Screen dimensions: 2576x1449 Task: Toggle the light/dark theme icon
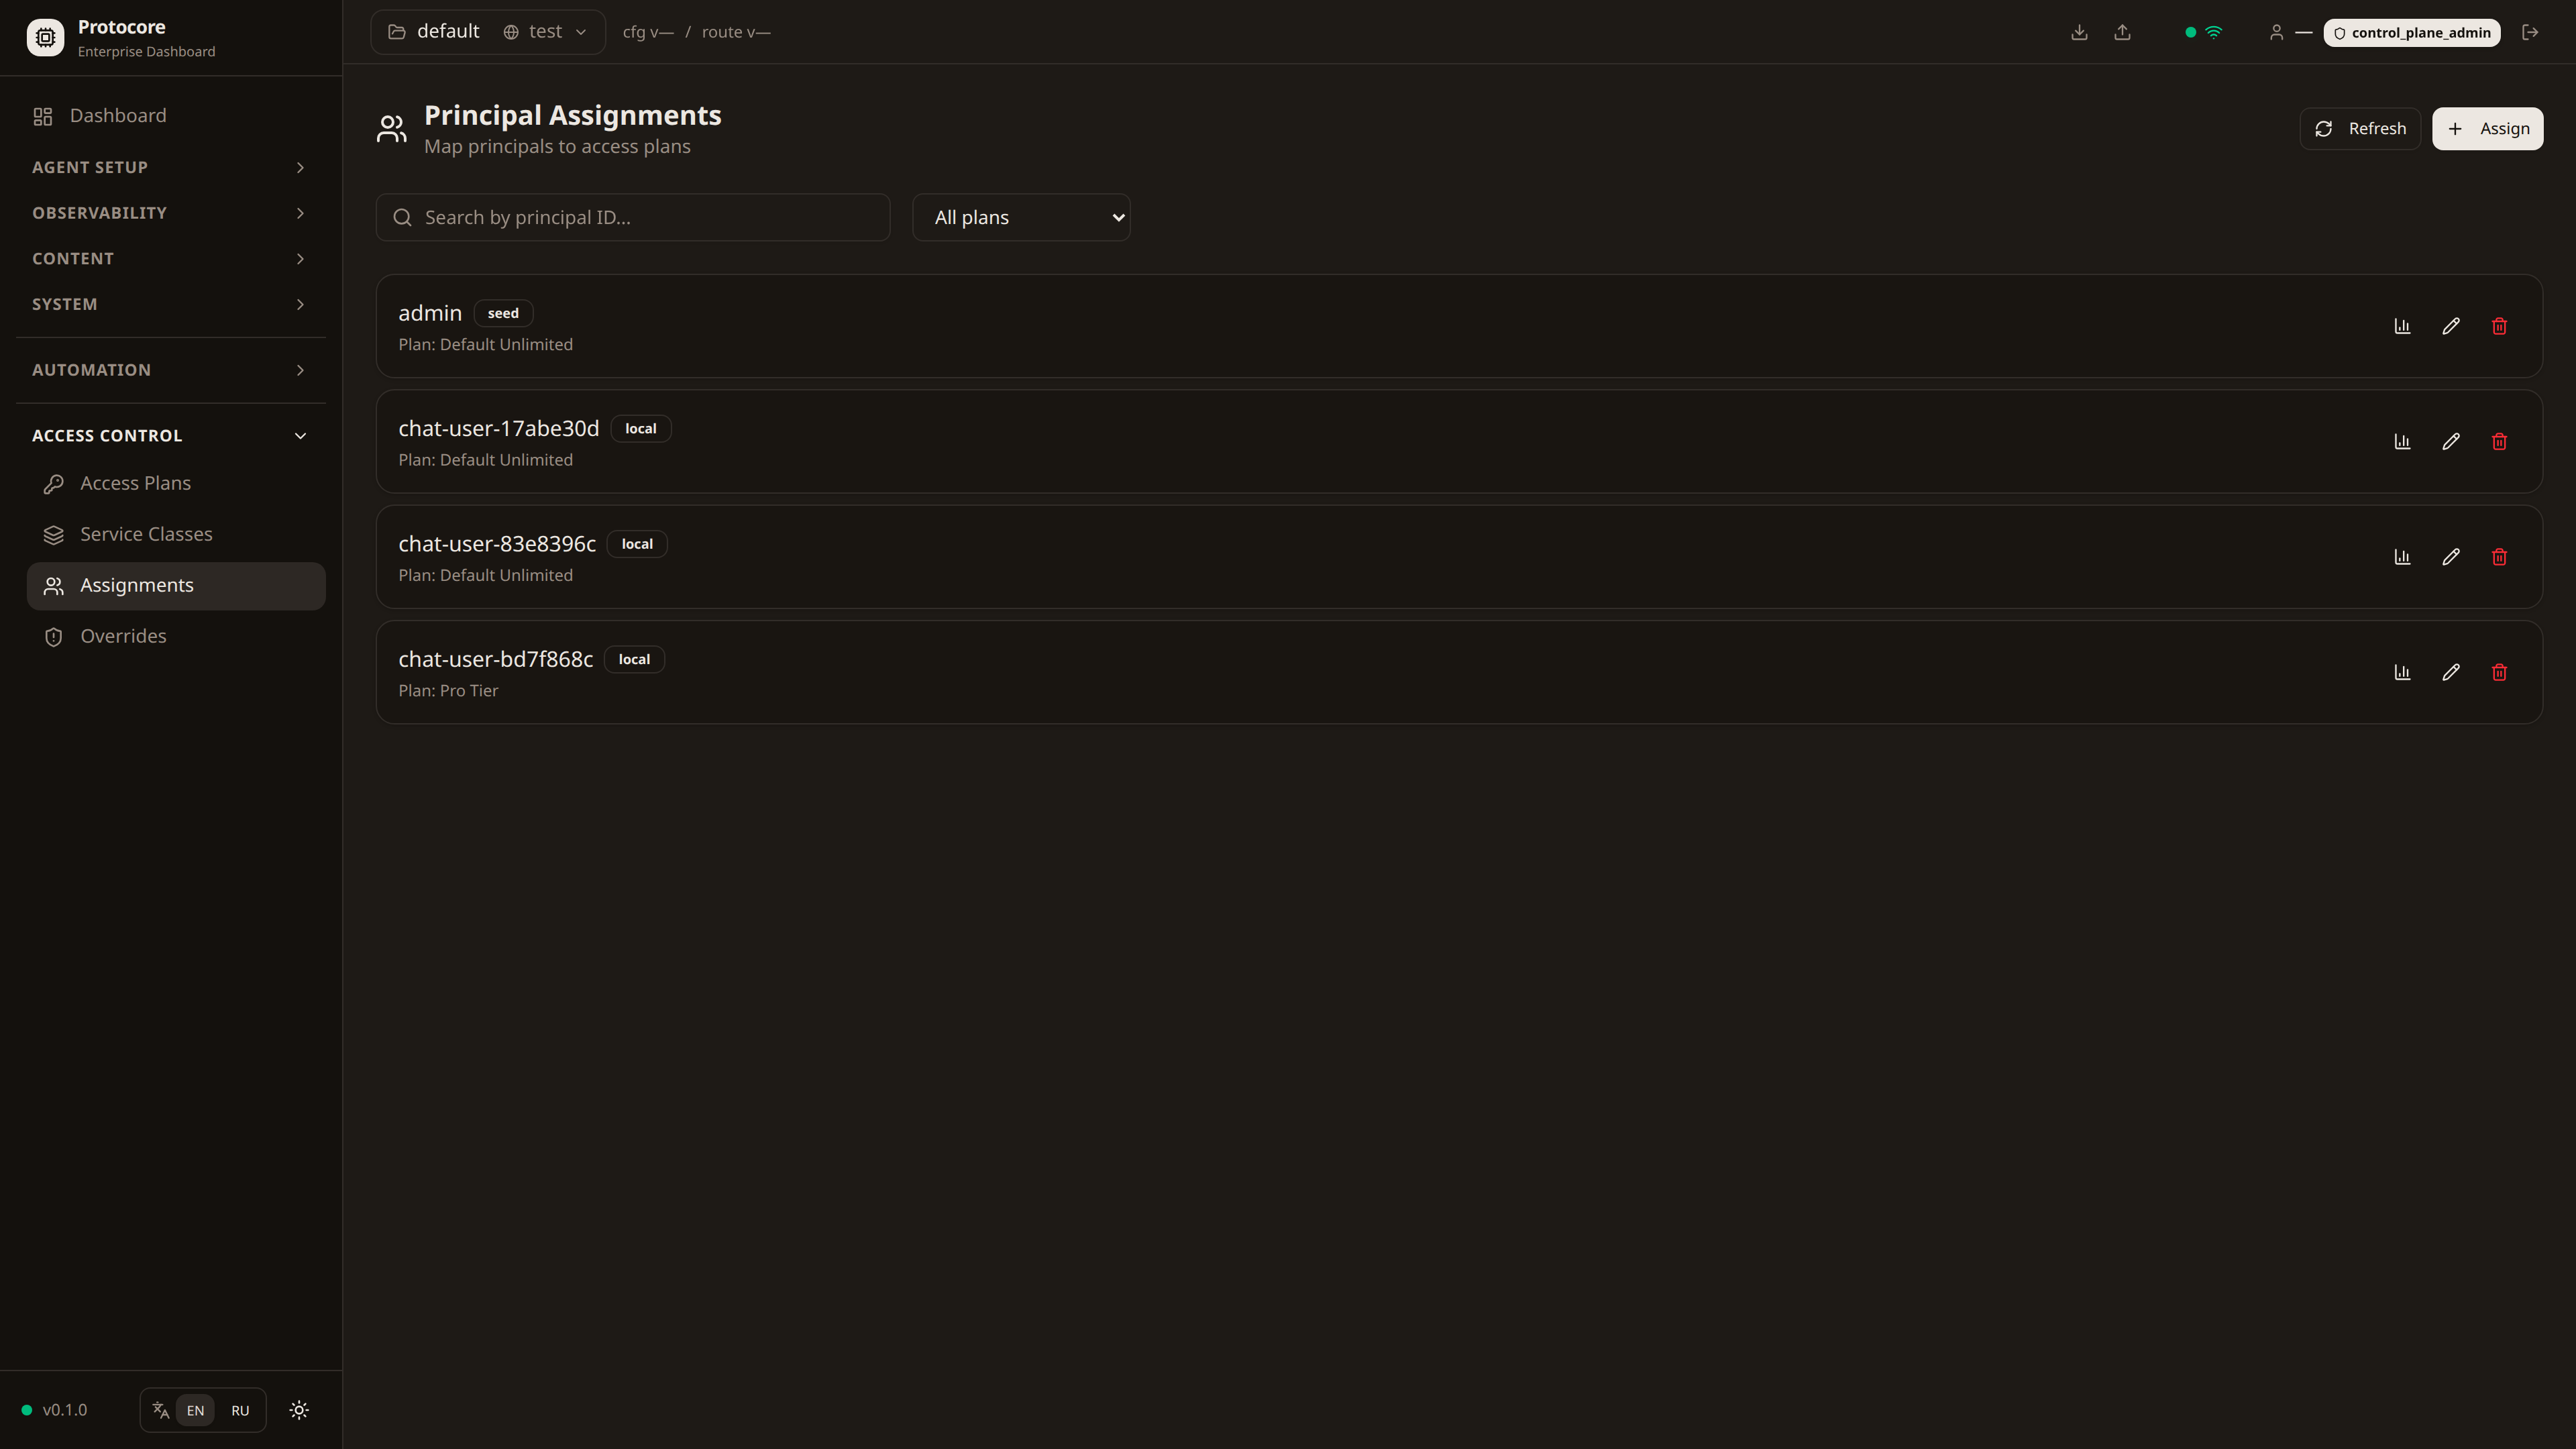point(299,1410)
